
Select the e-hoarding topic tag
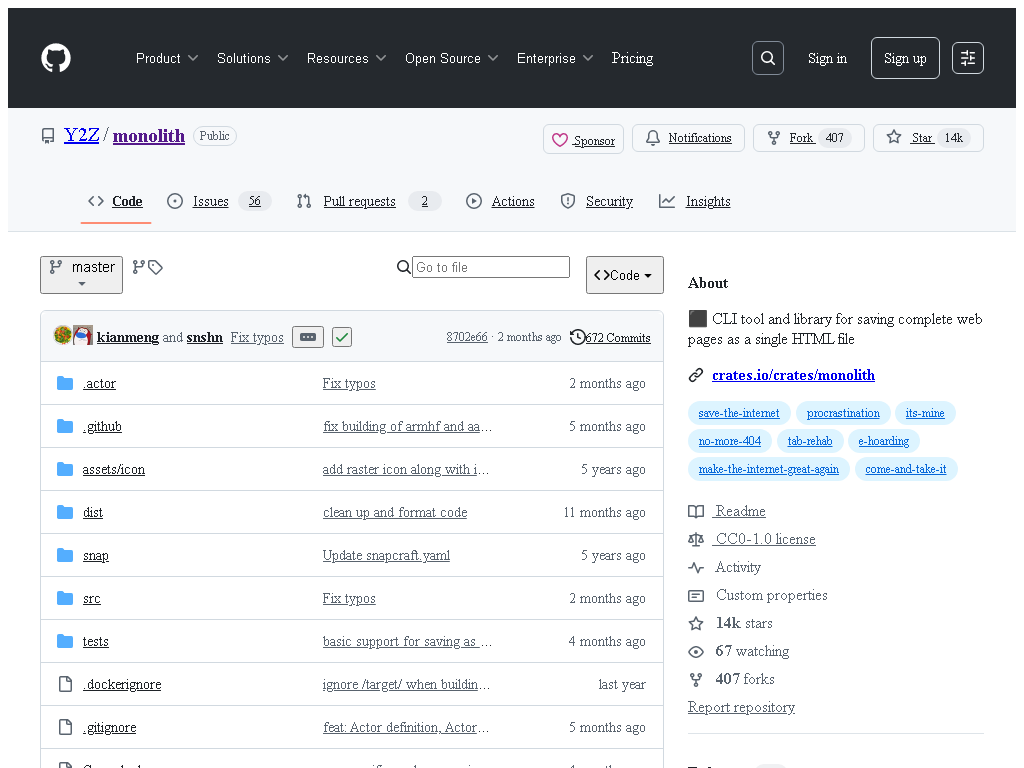884,441
